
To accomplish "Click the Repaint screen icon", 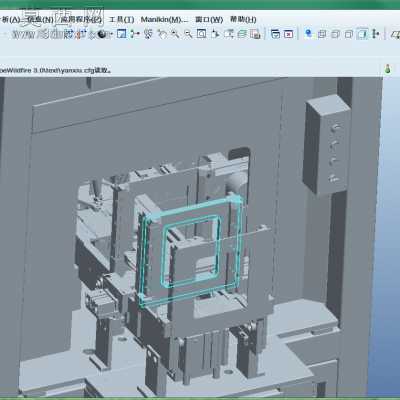I will tap(122, 34).
